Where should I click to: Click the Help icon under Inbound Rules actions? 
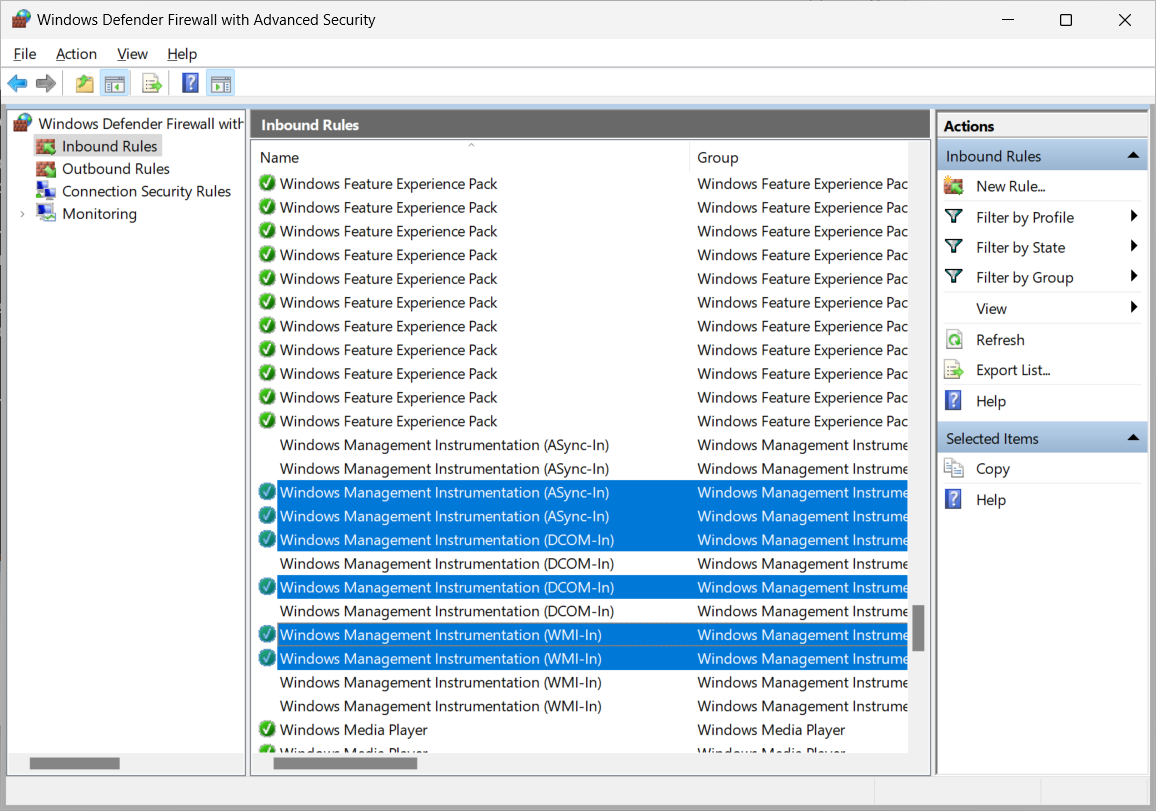(953, 400)
